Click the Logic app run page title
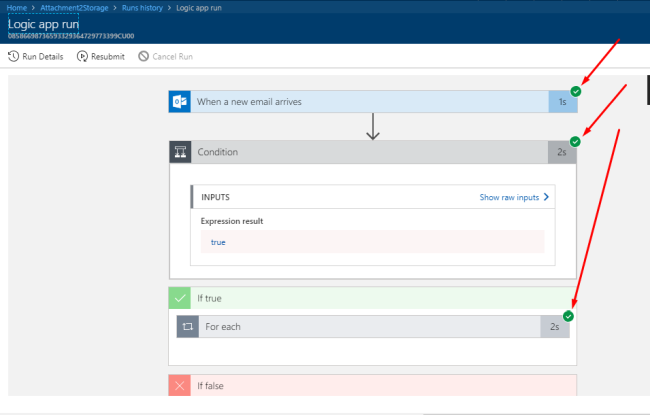Image resolution: width=650 pixels, height=415 pixels. tap(44, 24)
